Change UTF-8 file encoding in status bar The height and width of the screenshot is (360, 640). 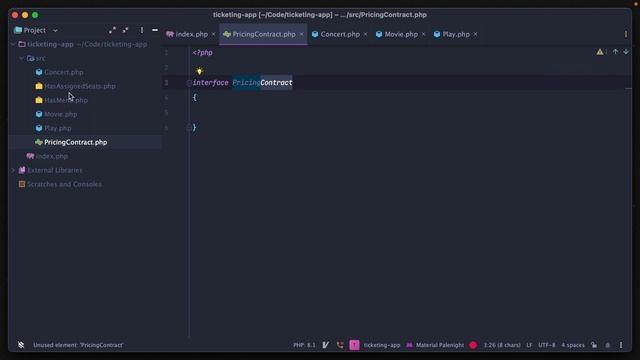click(547, 345)
